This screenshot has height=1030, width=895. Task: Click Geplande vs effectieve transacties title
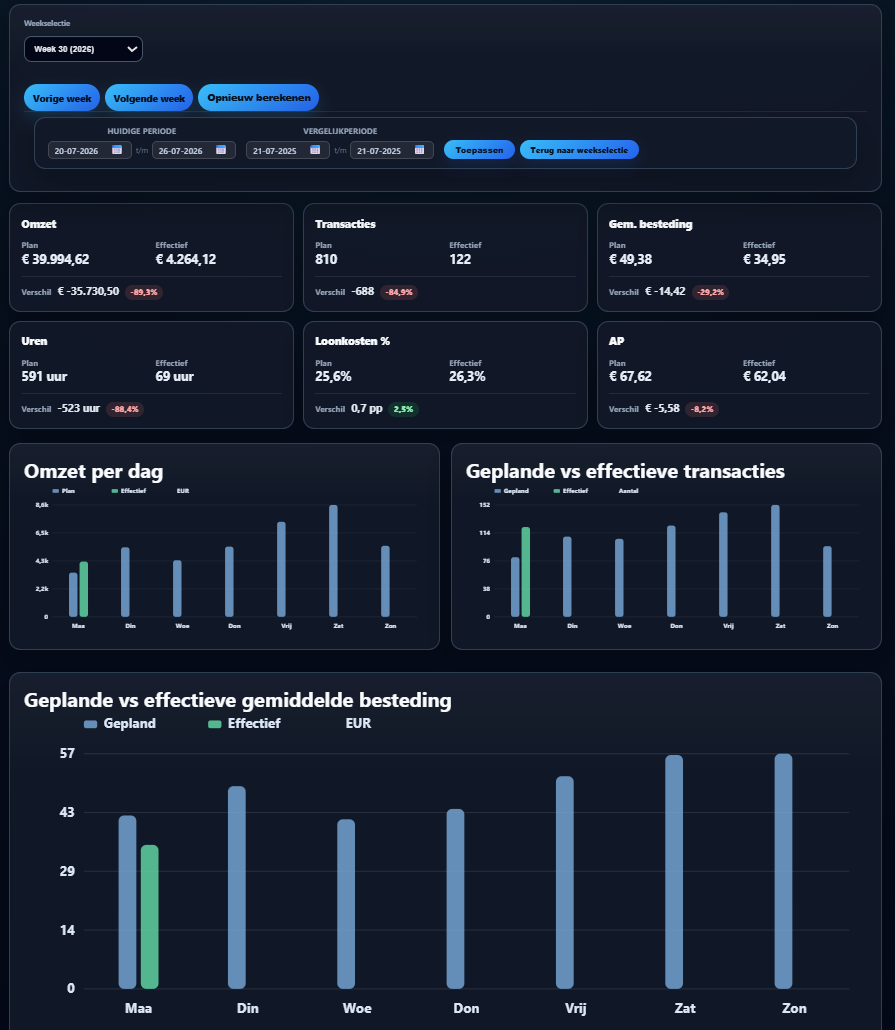(625, 472)
